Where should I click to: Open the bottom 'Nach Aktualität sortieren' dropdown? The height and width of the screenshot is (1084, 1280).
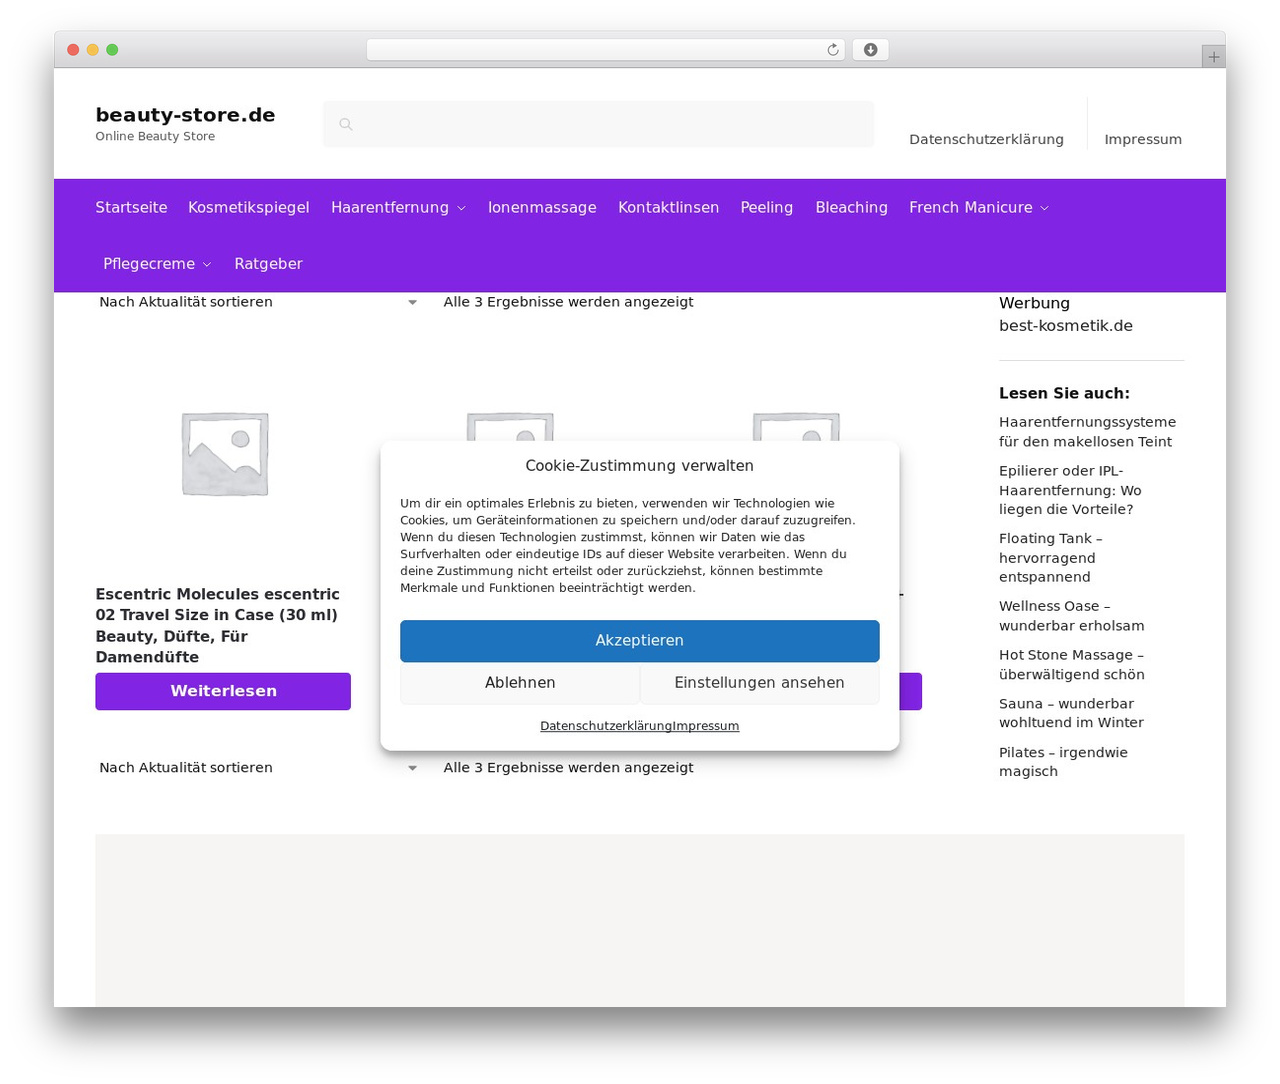[259, 768]
